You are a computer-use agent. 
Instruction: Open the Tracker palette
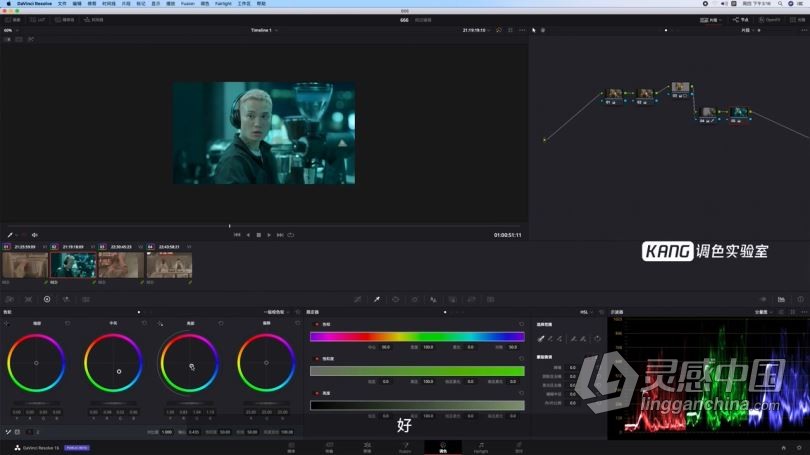tap(414, 300)
